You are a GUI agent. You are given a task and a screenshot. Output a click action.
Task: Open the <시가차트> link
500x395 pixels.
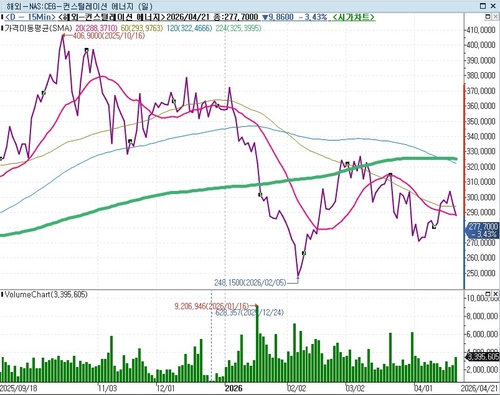coord(354,17)
